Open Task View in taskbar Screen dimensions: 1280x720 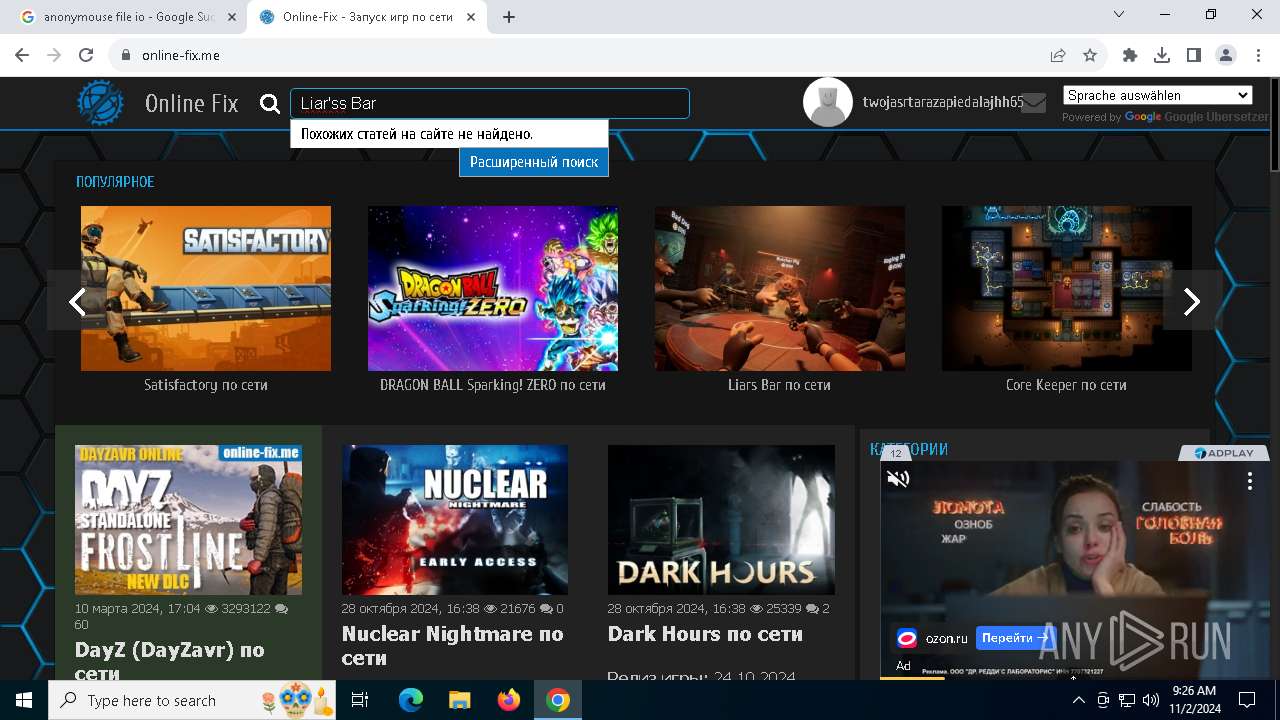pos(361,700)
